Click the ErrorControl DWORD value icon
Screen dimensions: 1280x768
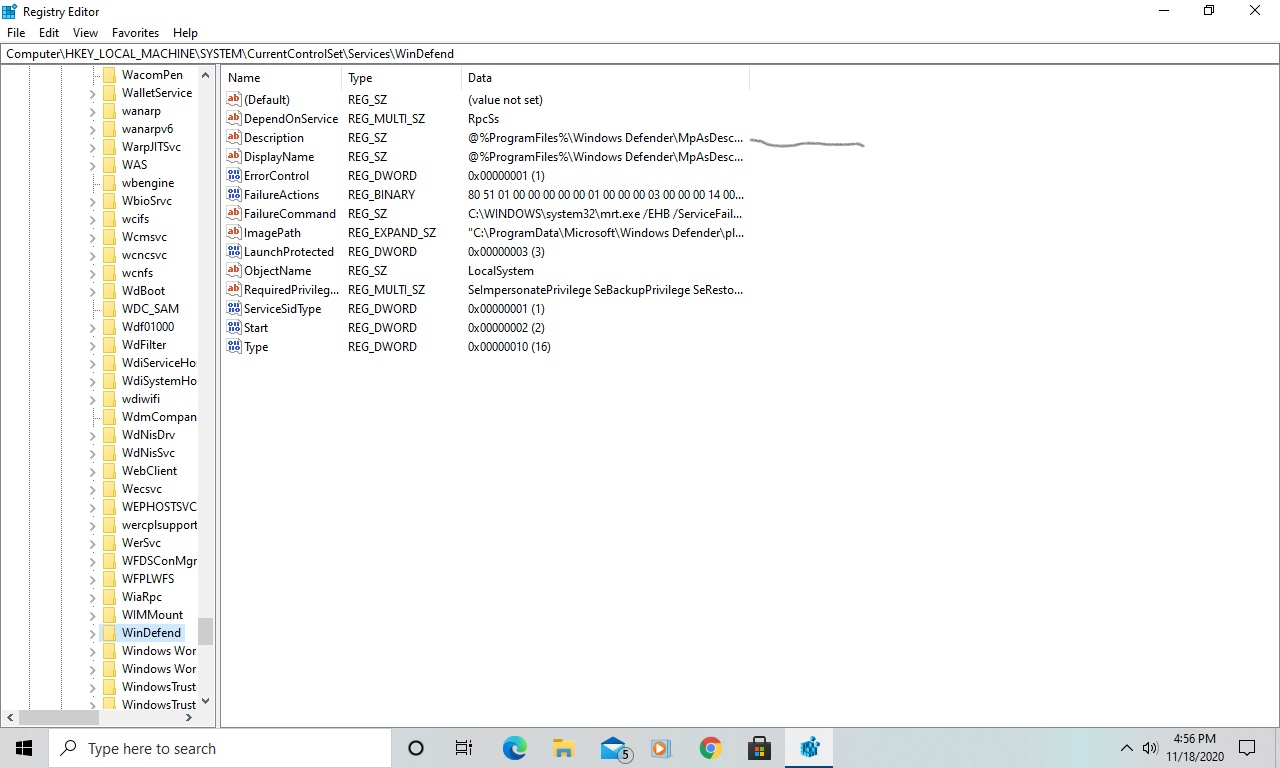pyautogui.click(x=234, y=176)
